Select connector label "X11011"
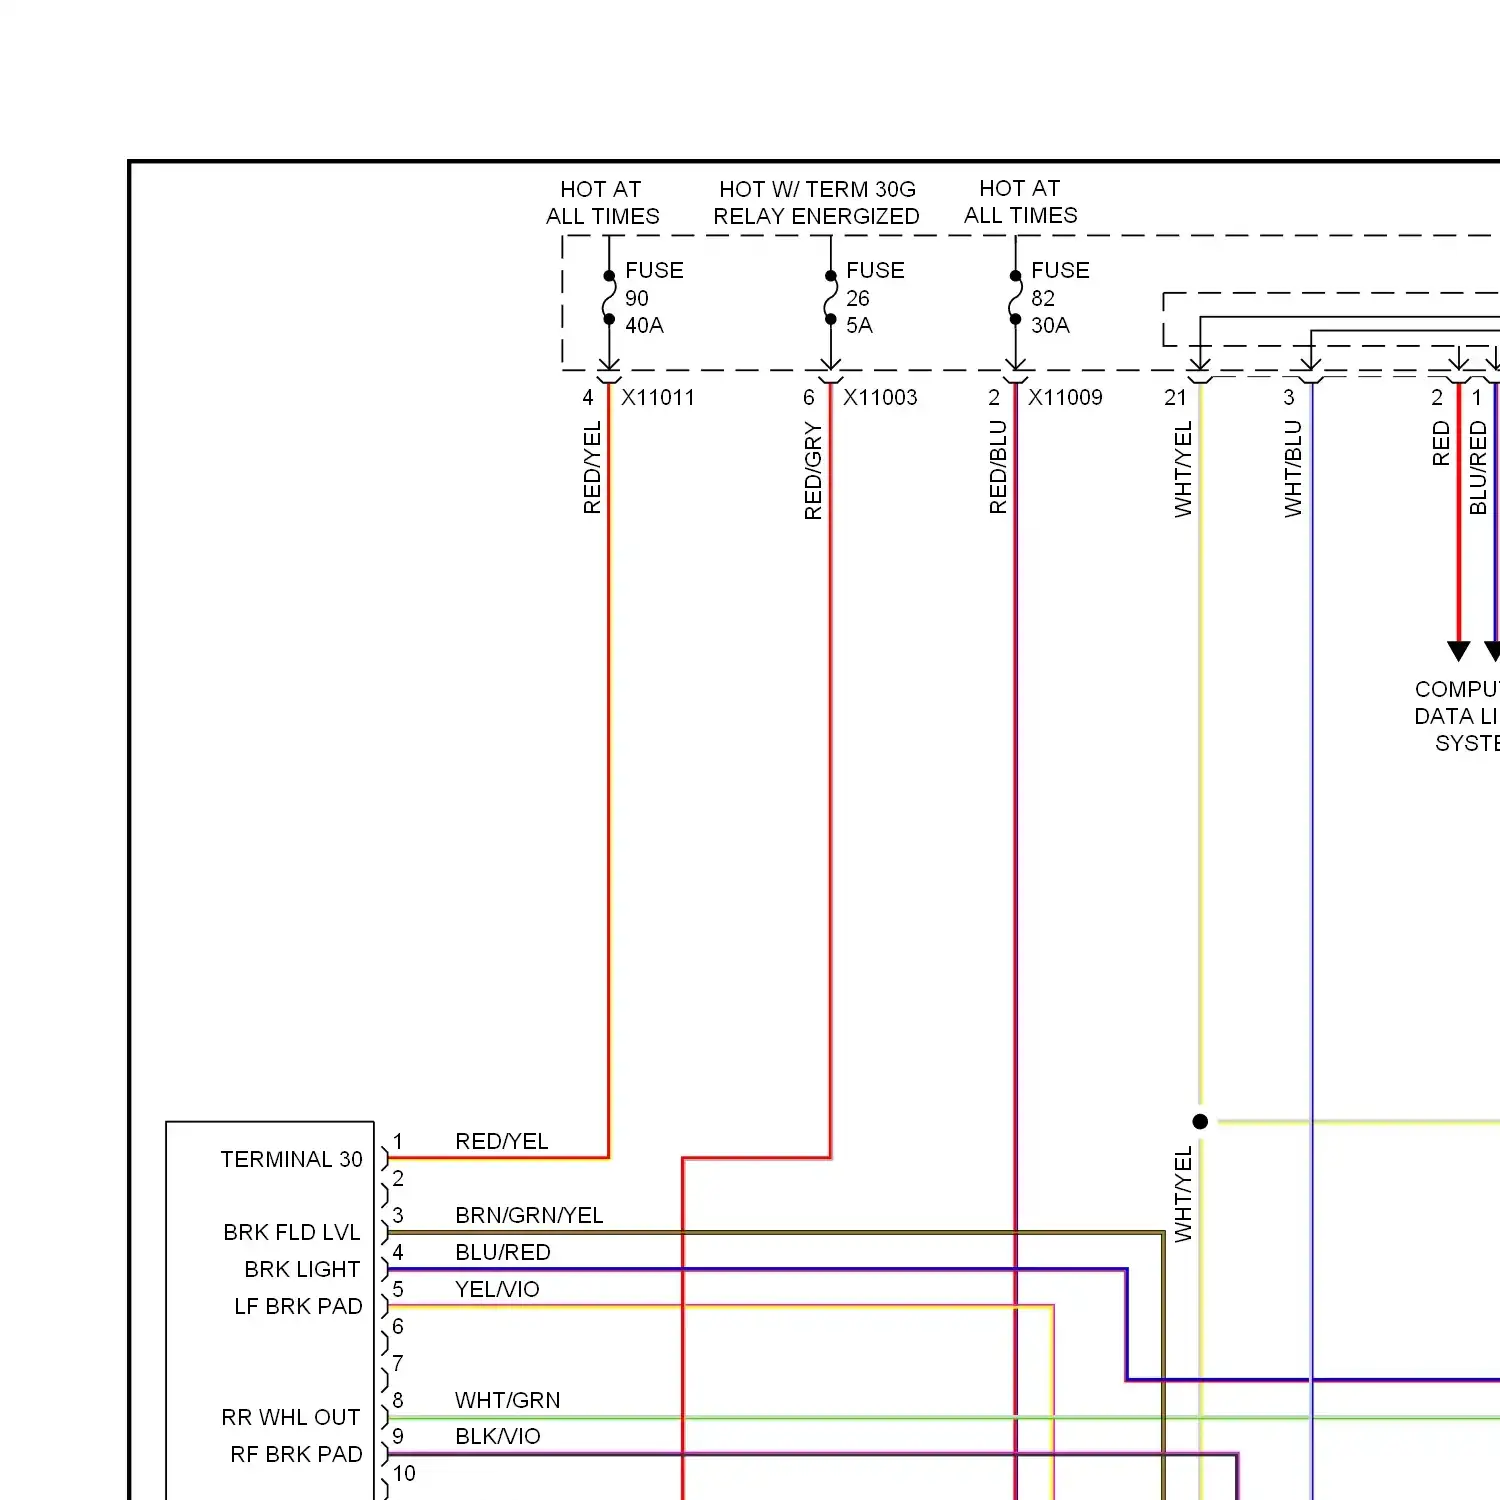 tap(658, 397)
